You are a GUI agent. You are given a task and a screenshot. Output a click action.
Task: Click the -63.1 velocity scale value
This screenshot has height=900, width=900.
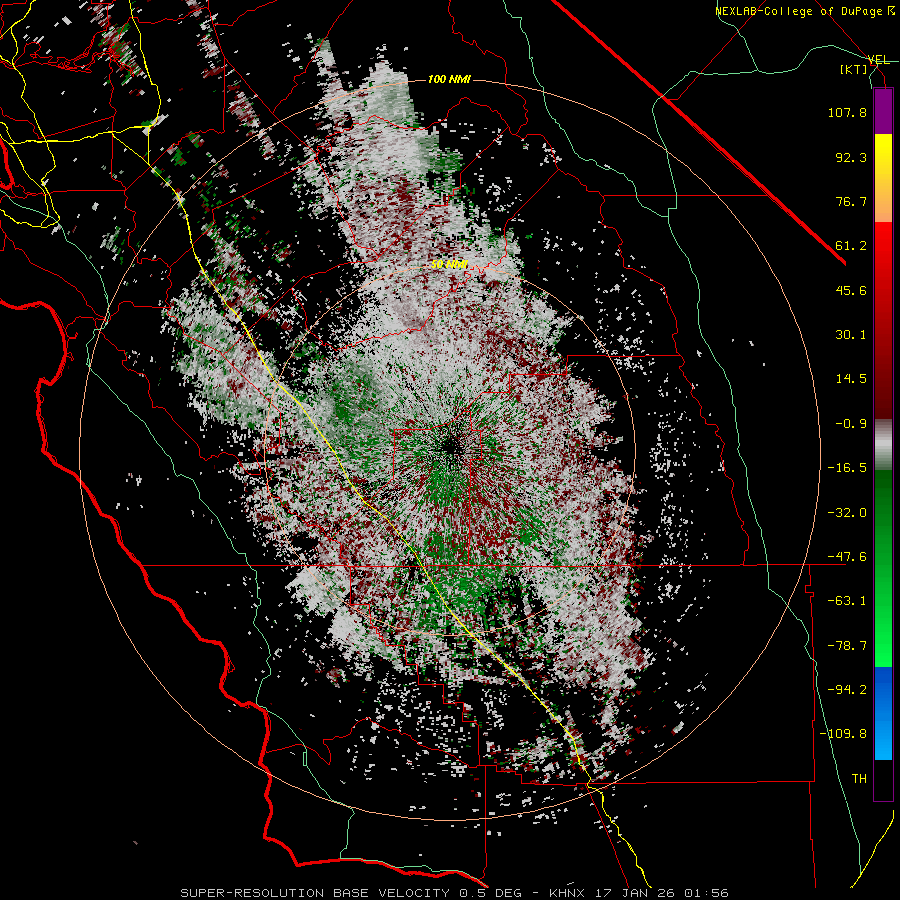(847, 601)
